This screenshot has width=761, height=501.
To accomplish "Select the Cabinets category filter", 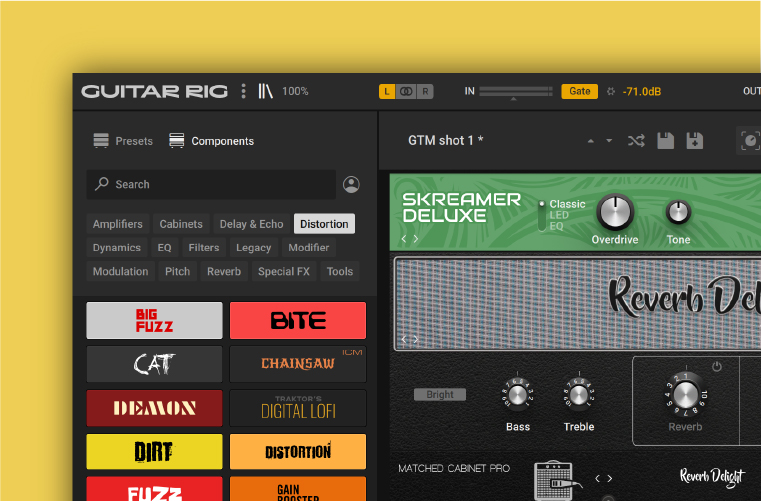I will pos(181,224).
